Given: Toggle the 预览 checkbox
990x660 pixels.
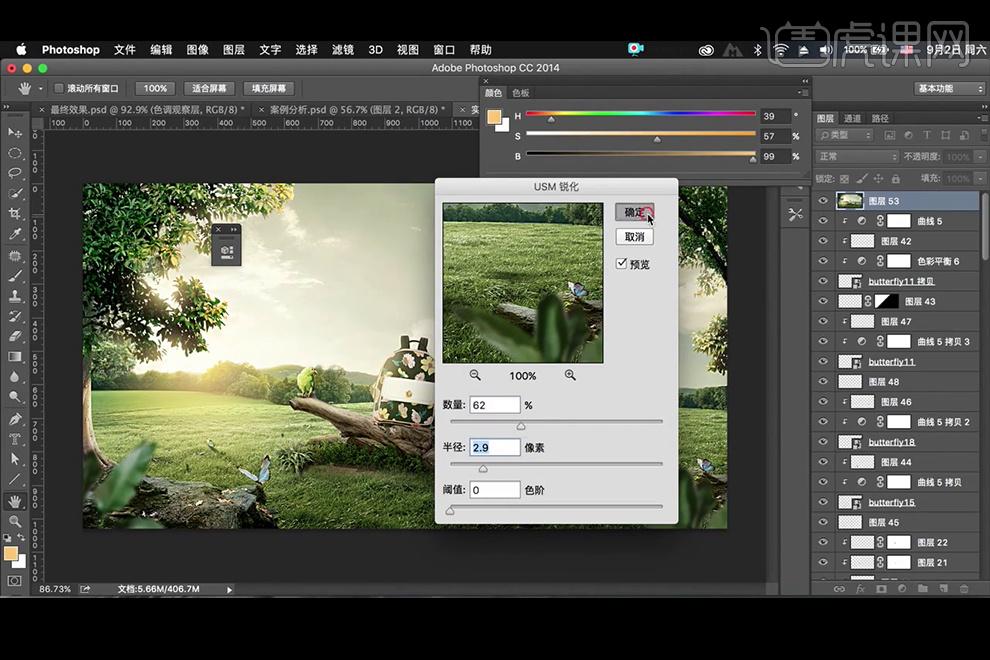Looking at the screenshot, I should point(621,263).
